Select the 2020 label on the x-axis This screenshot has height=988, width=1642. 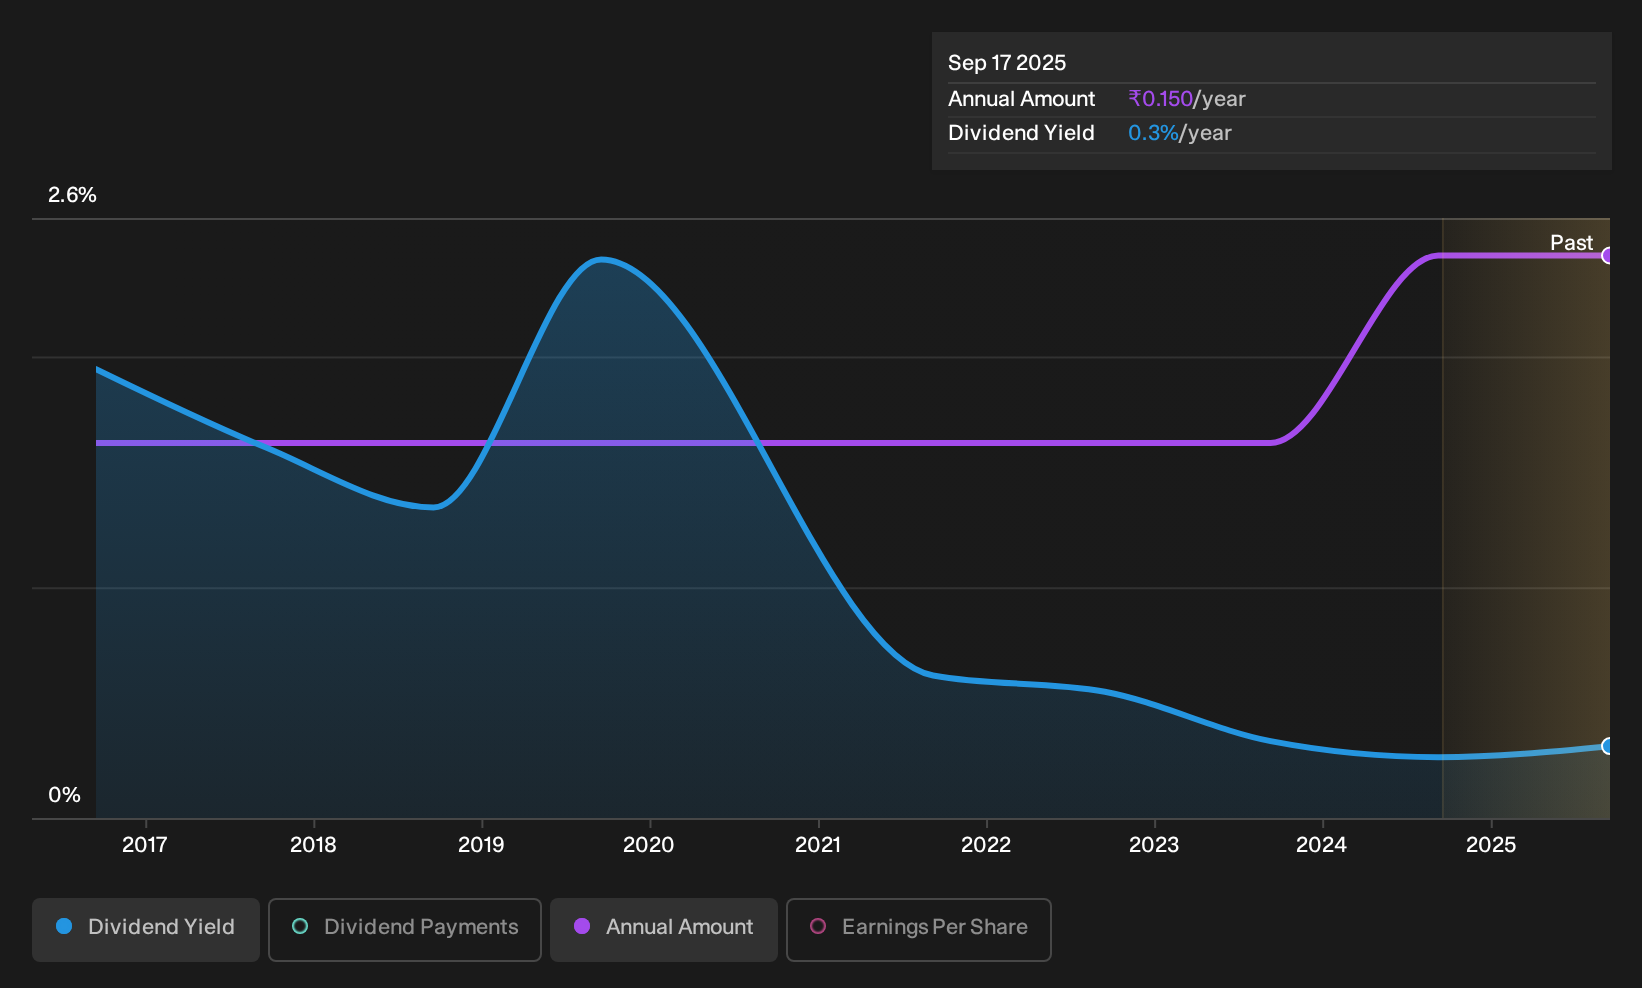click(649, 845)
